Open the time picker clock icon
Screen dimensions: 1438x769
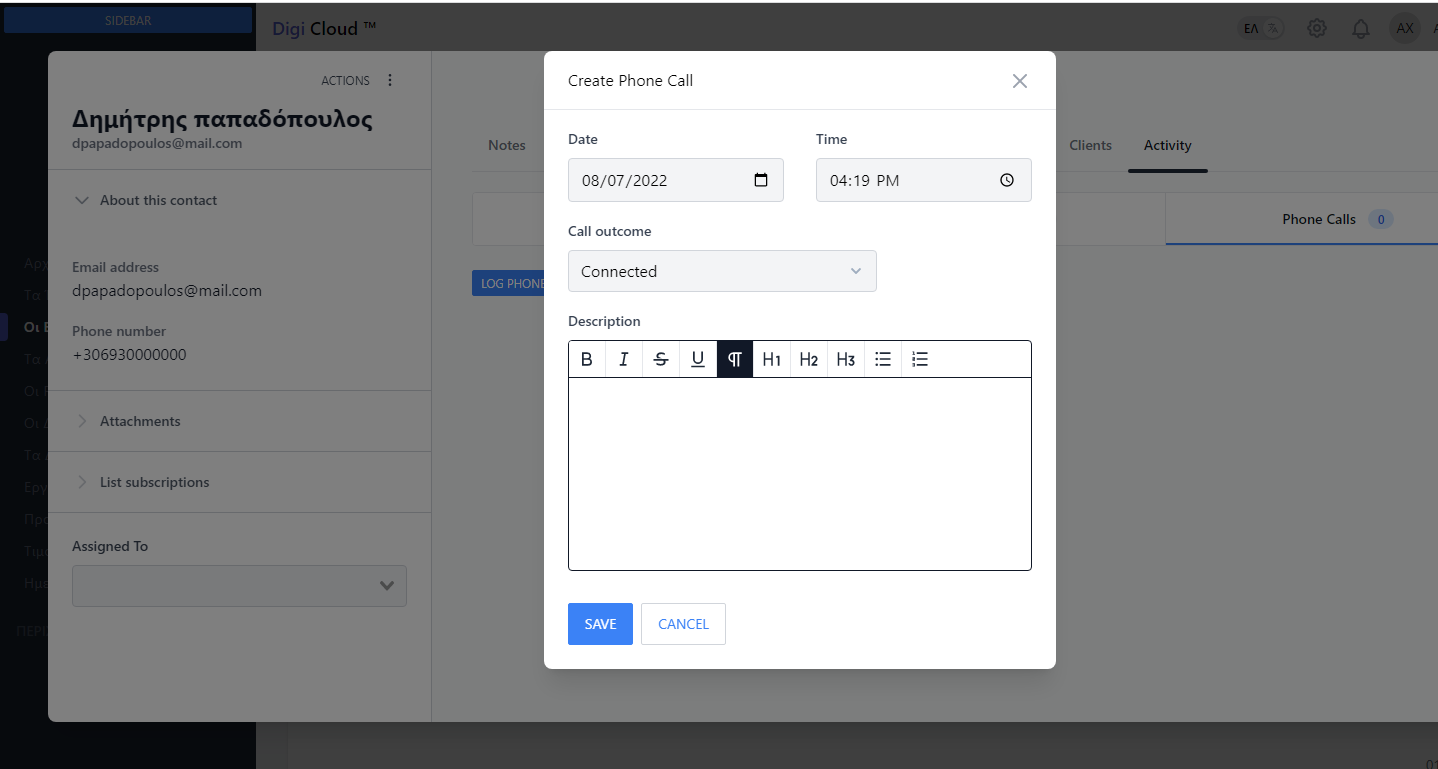1007,180
